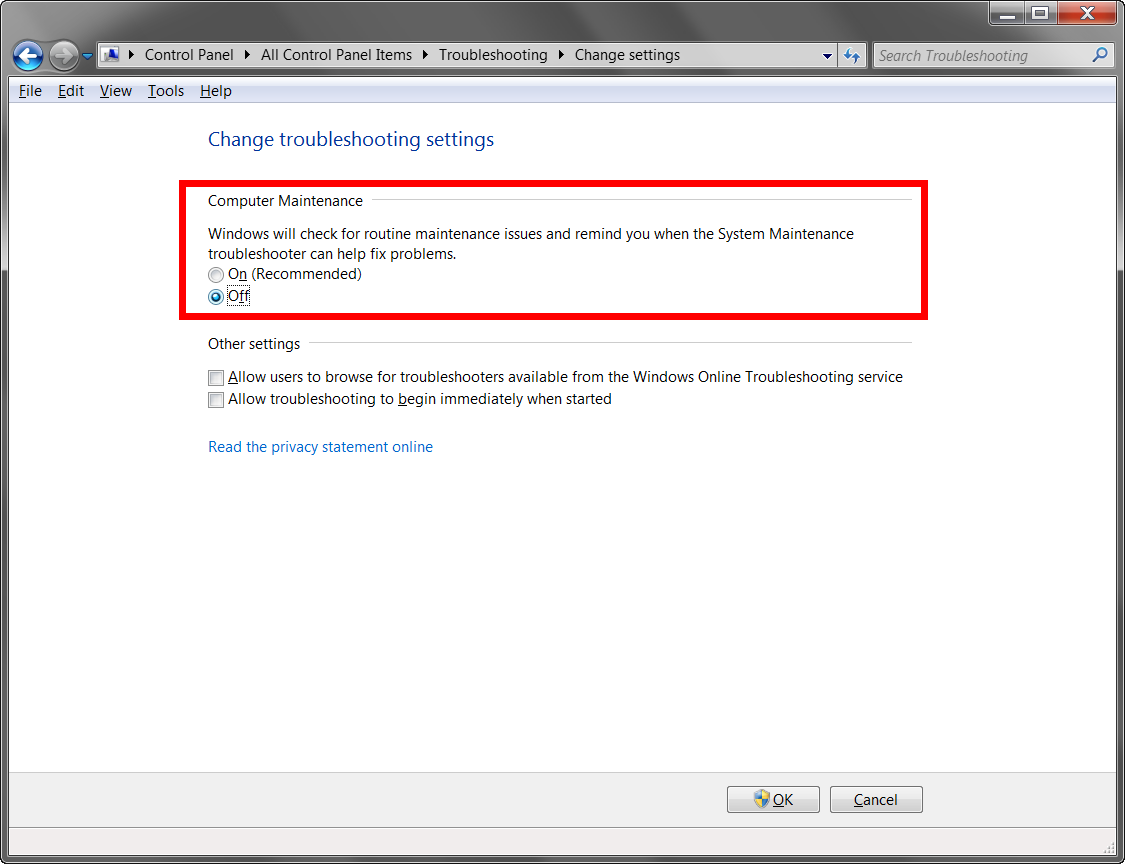Go to All Control Panel Items breadcrumb
Viewport: 1125px width, 864px height.
click(336, 55)
